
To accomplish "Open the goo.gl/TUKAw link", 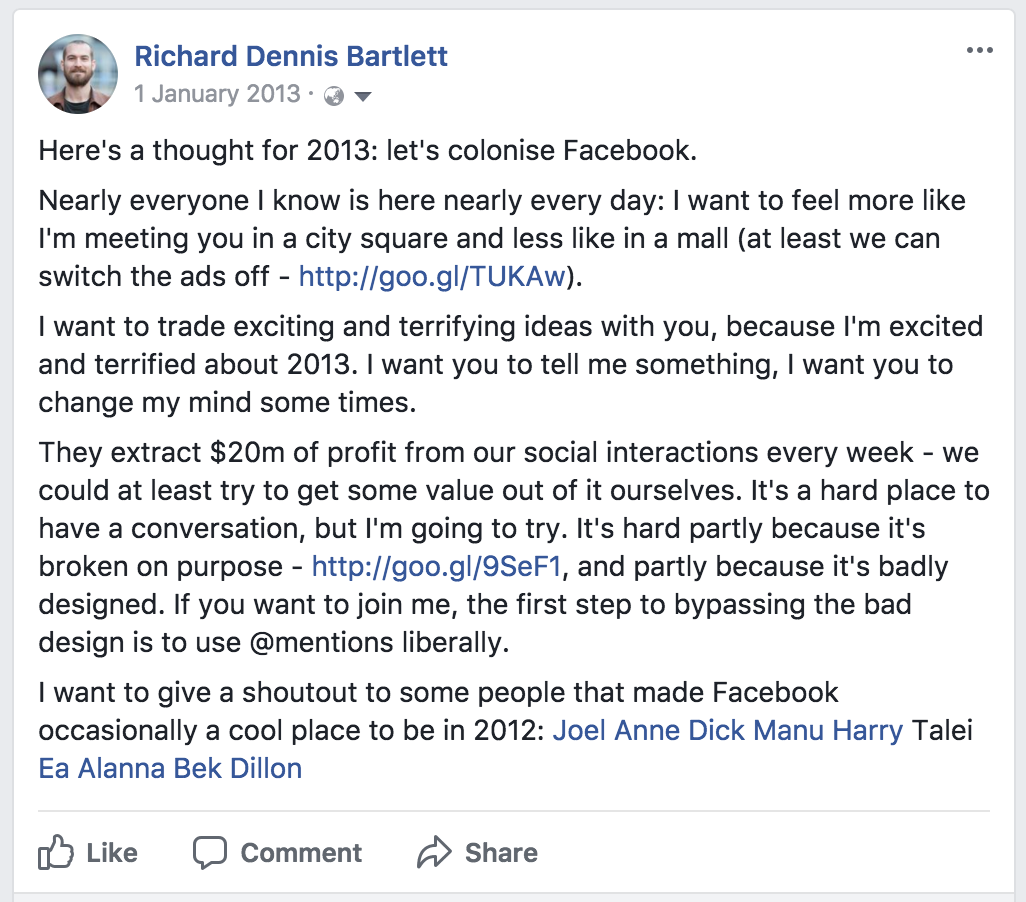I will click(x=432, y=277).
